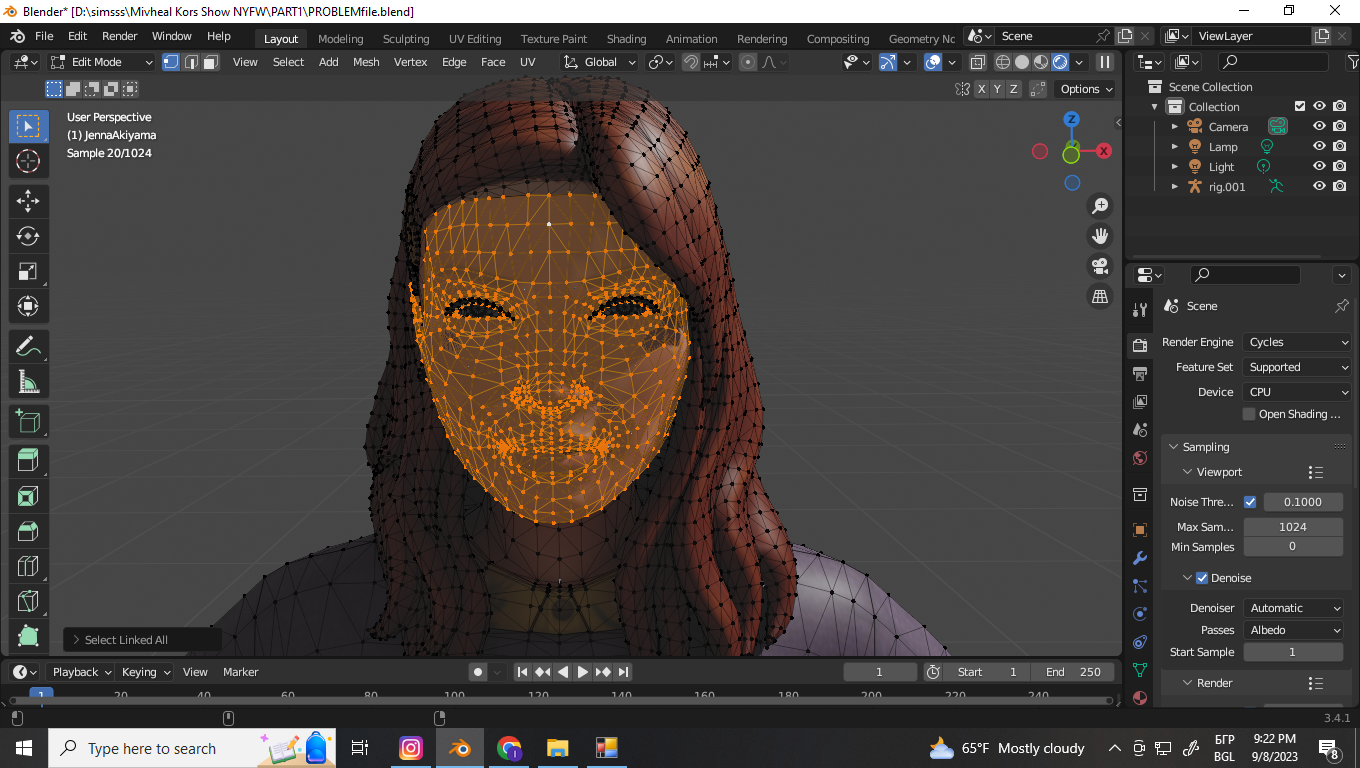Adjust the Max Samples value field
The height and width of the screenshot is (768, 1360).
pyautogui.click(x=1293, y=527)
